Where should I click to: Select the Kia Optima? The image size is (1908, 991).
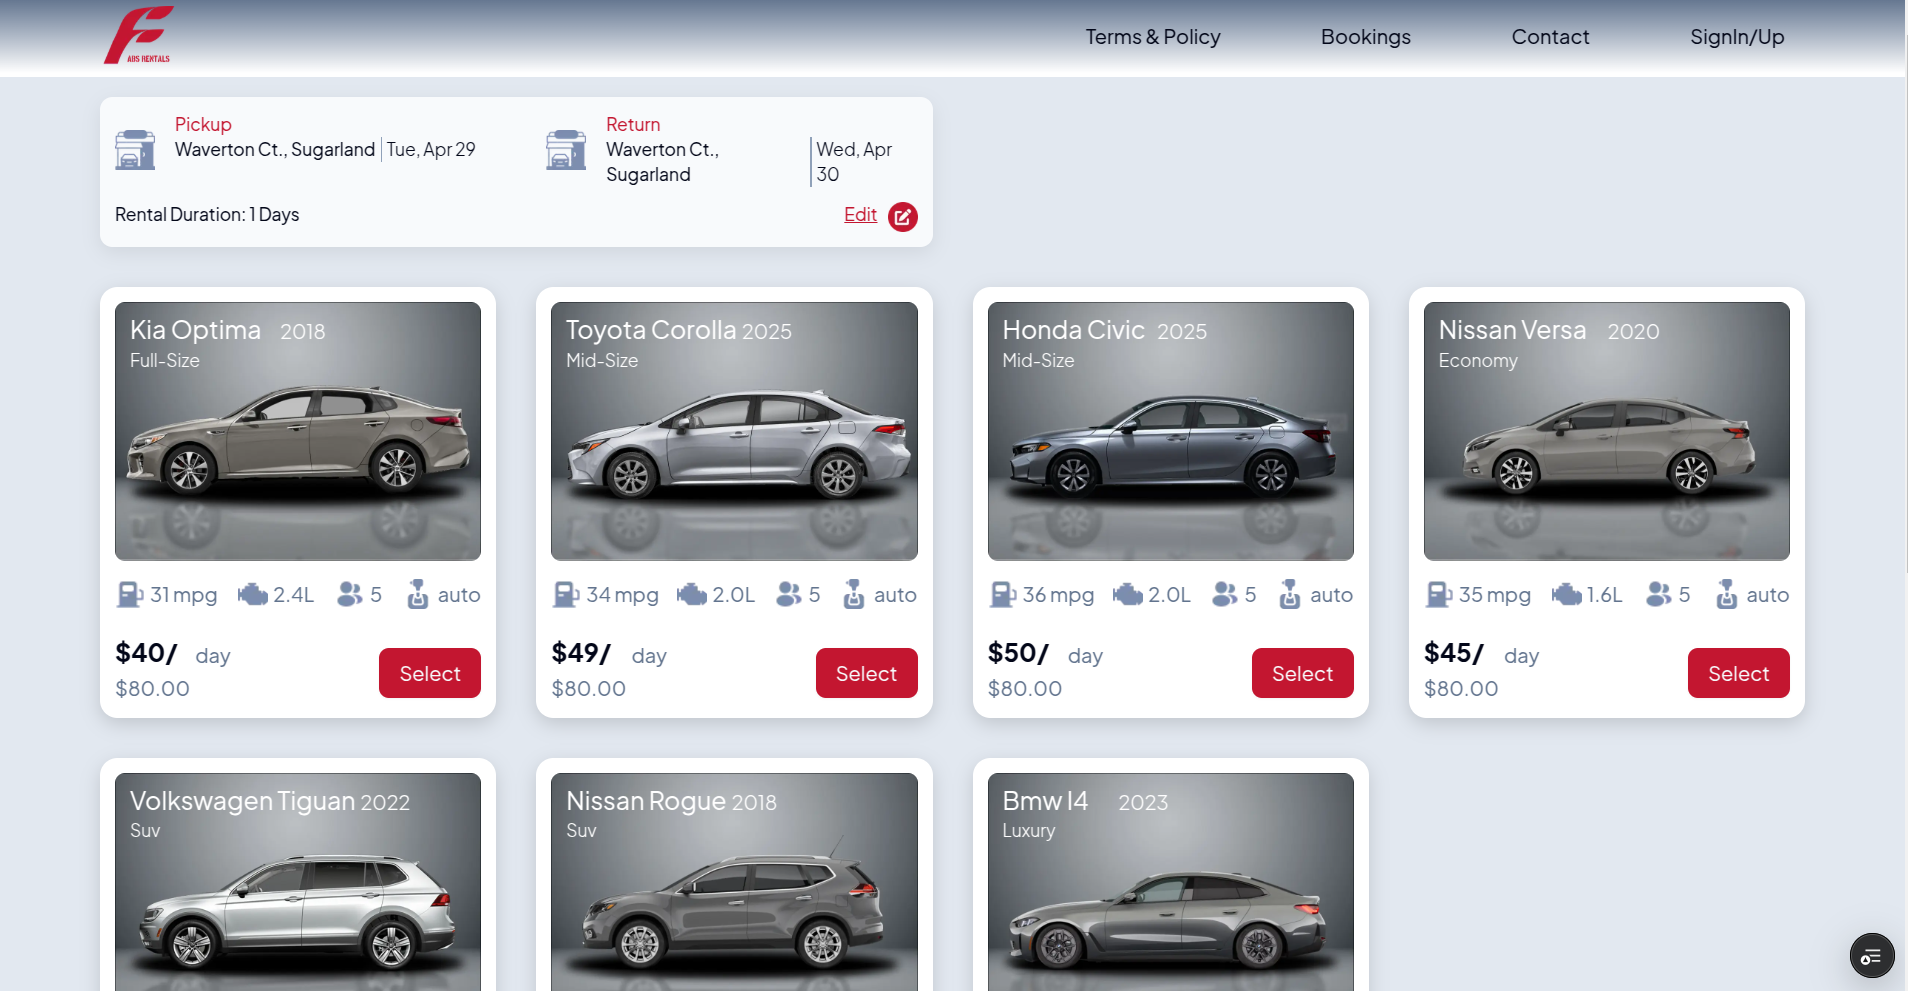[430, 673]
